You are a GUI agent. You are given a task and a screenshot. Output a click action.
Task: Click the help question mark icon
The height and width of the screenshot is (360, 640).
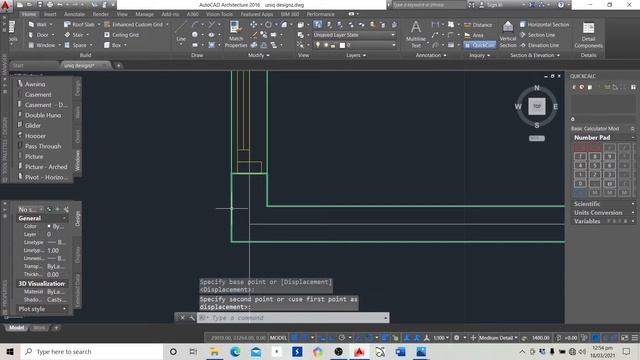tap(561, 5)
